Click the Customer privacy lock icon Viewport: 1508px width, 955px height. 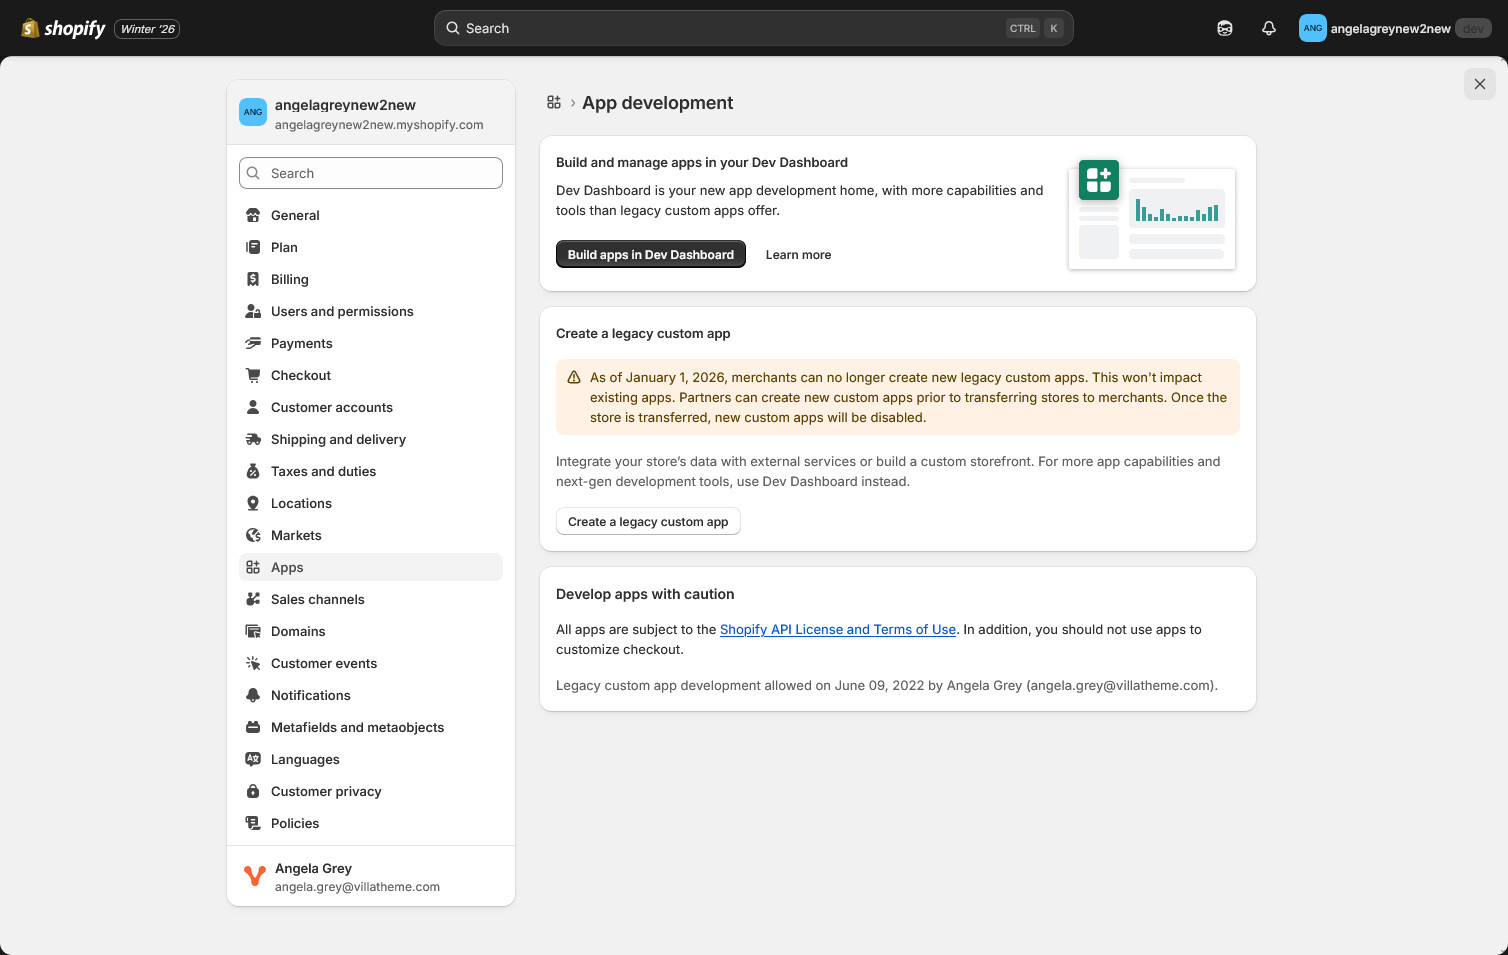tap(253, 791)
